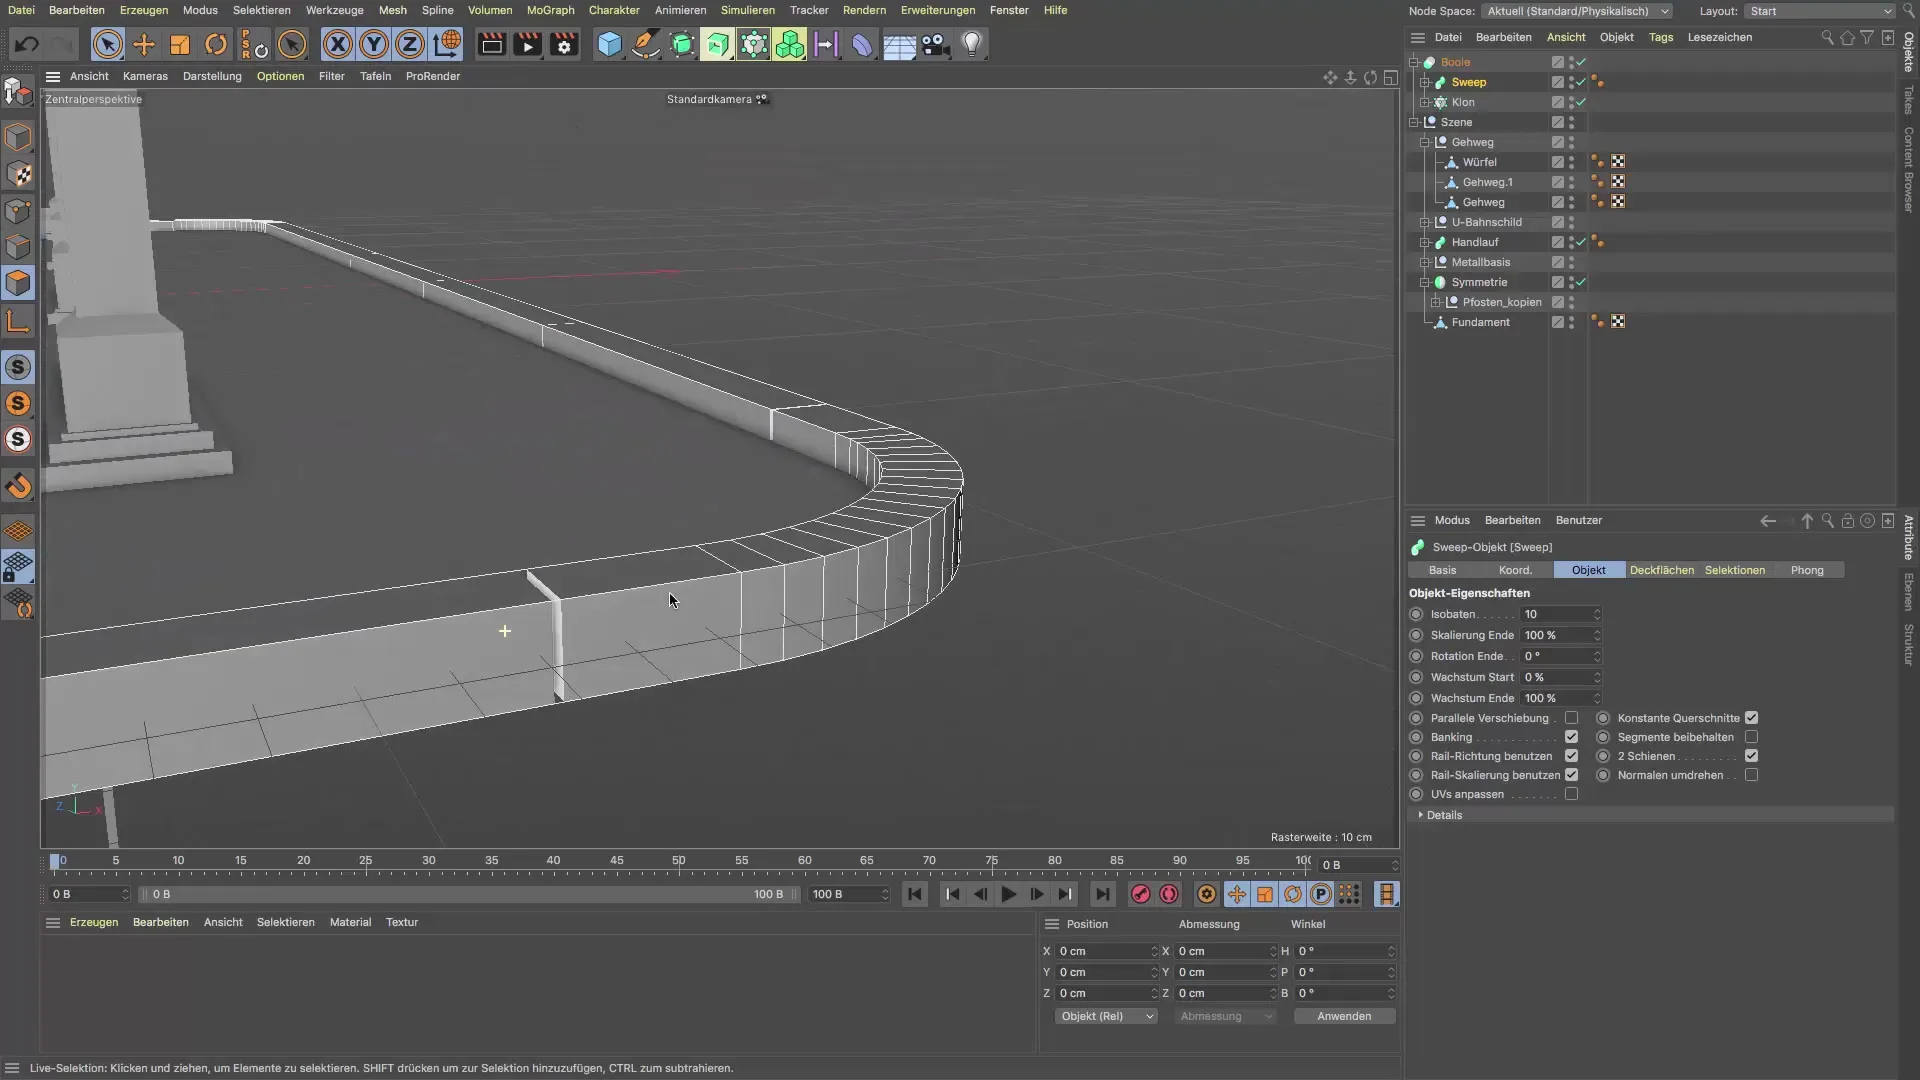Enable Parallele Verschiebung checkbox
The width and height of the screenshot is (1920, 1080).
(1571, 717)
